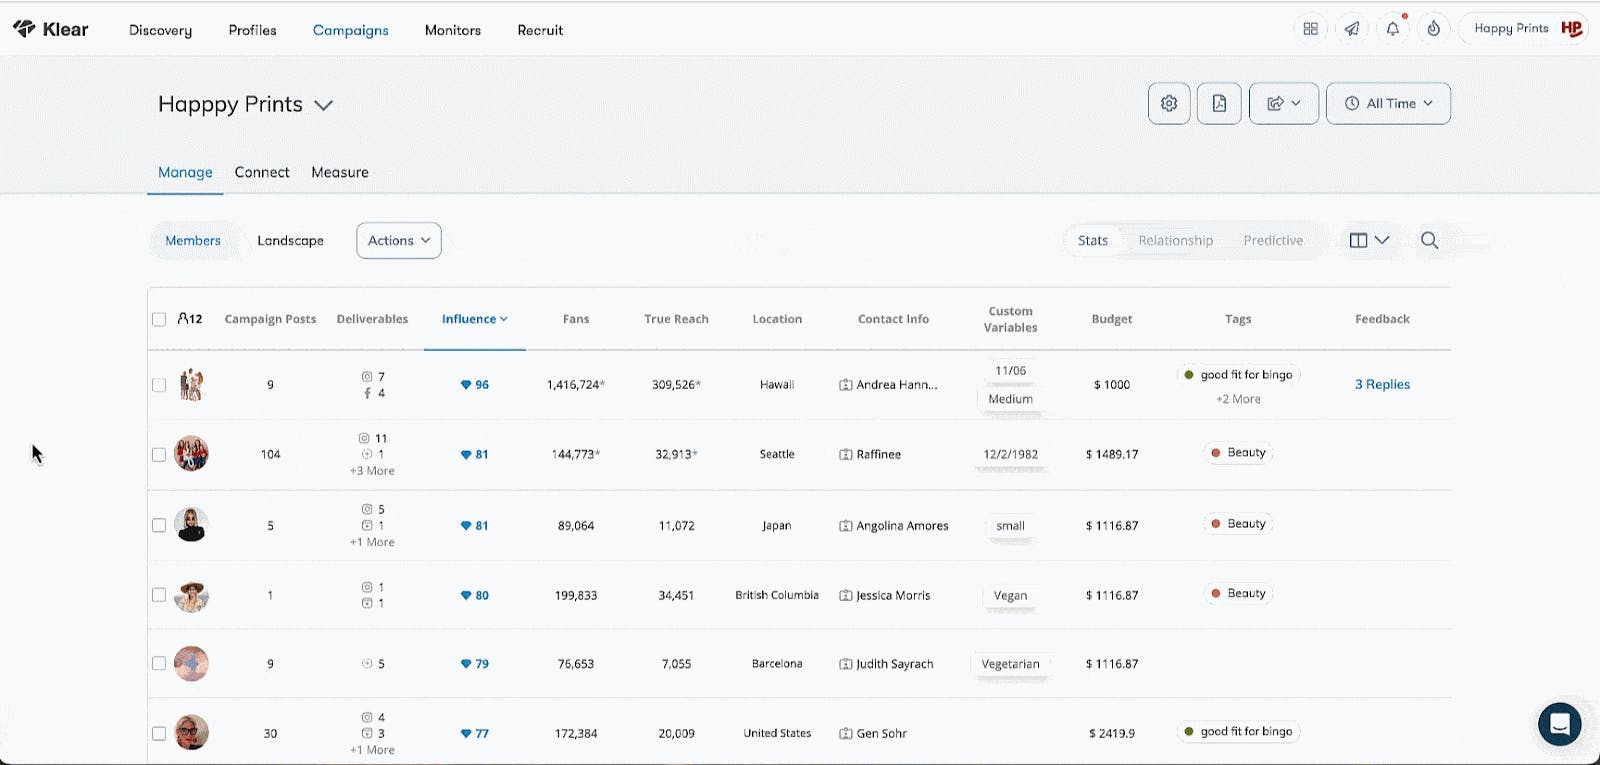Click the Vegetarian custom variable
1600x765 pixels.
(x=1010, y=664)
